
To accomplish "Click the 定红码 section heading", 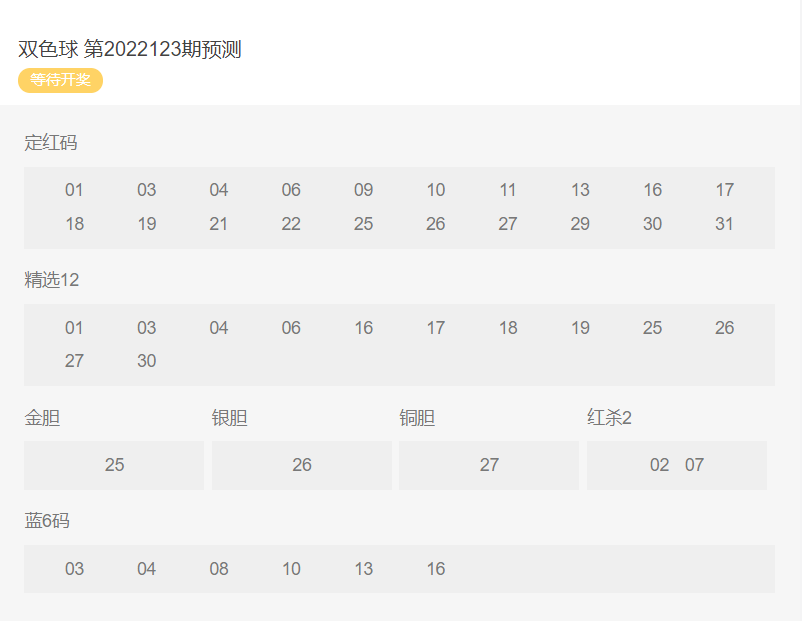I will (x=50, y=143).
